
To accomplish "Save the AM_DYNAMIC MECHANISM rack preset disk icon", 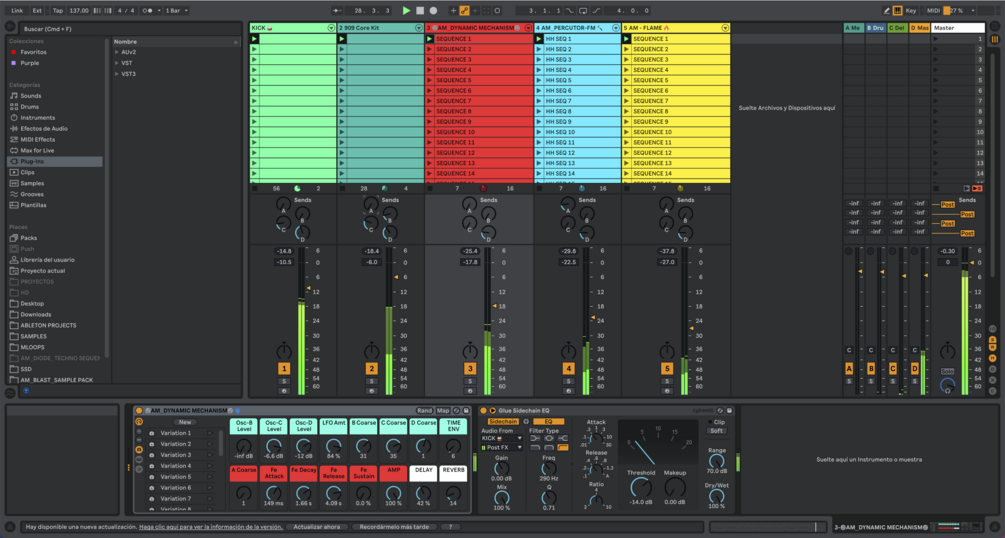I will 466,410.
